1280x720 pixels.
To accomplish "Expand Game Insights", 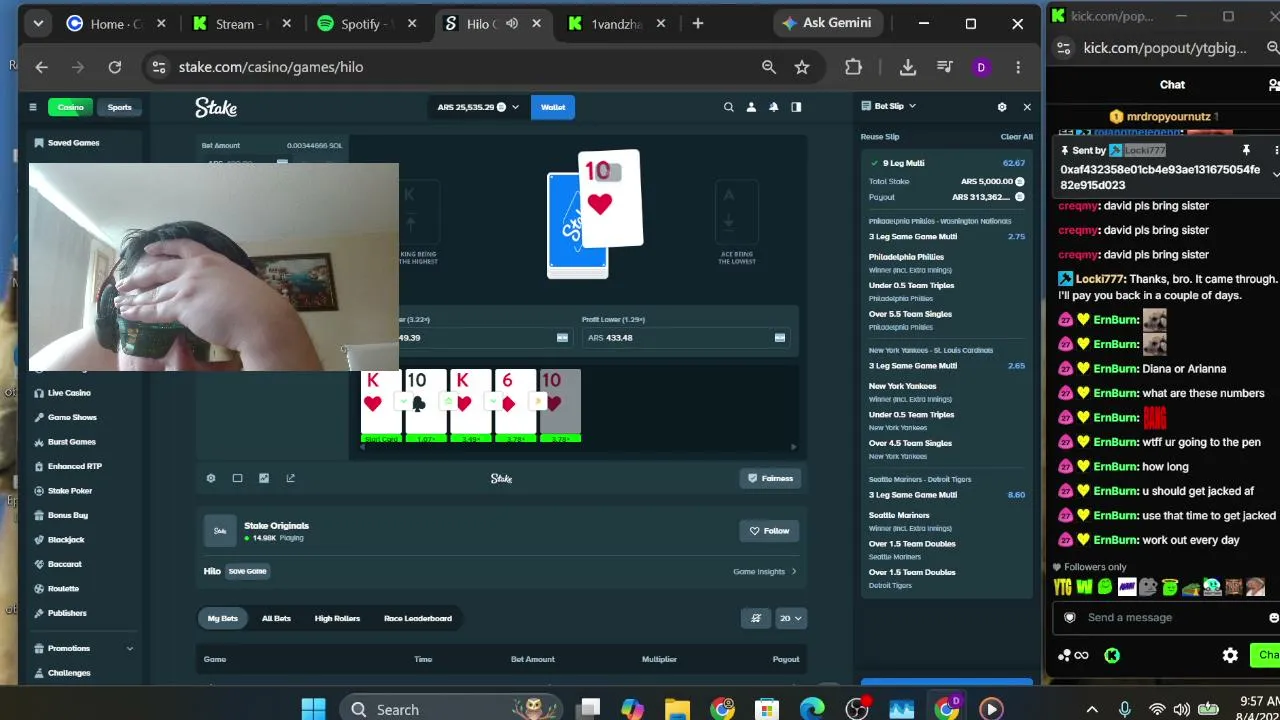I will 765,572.
